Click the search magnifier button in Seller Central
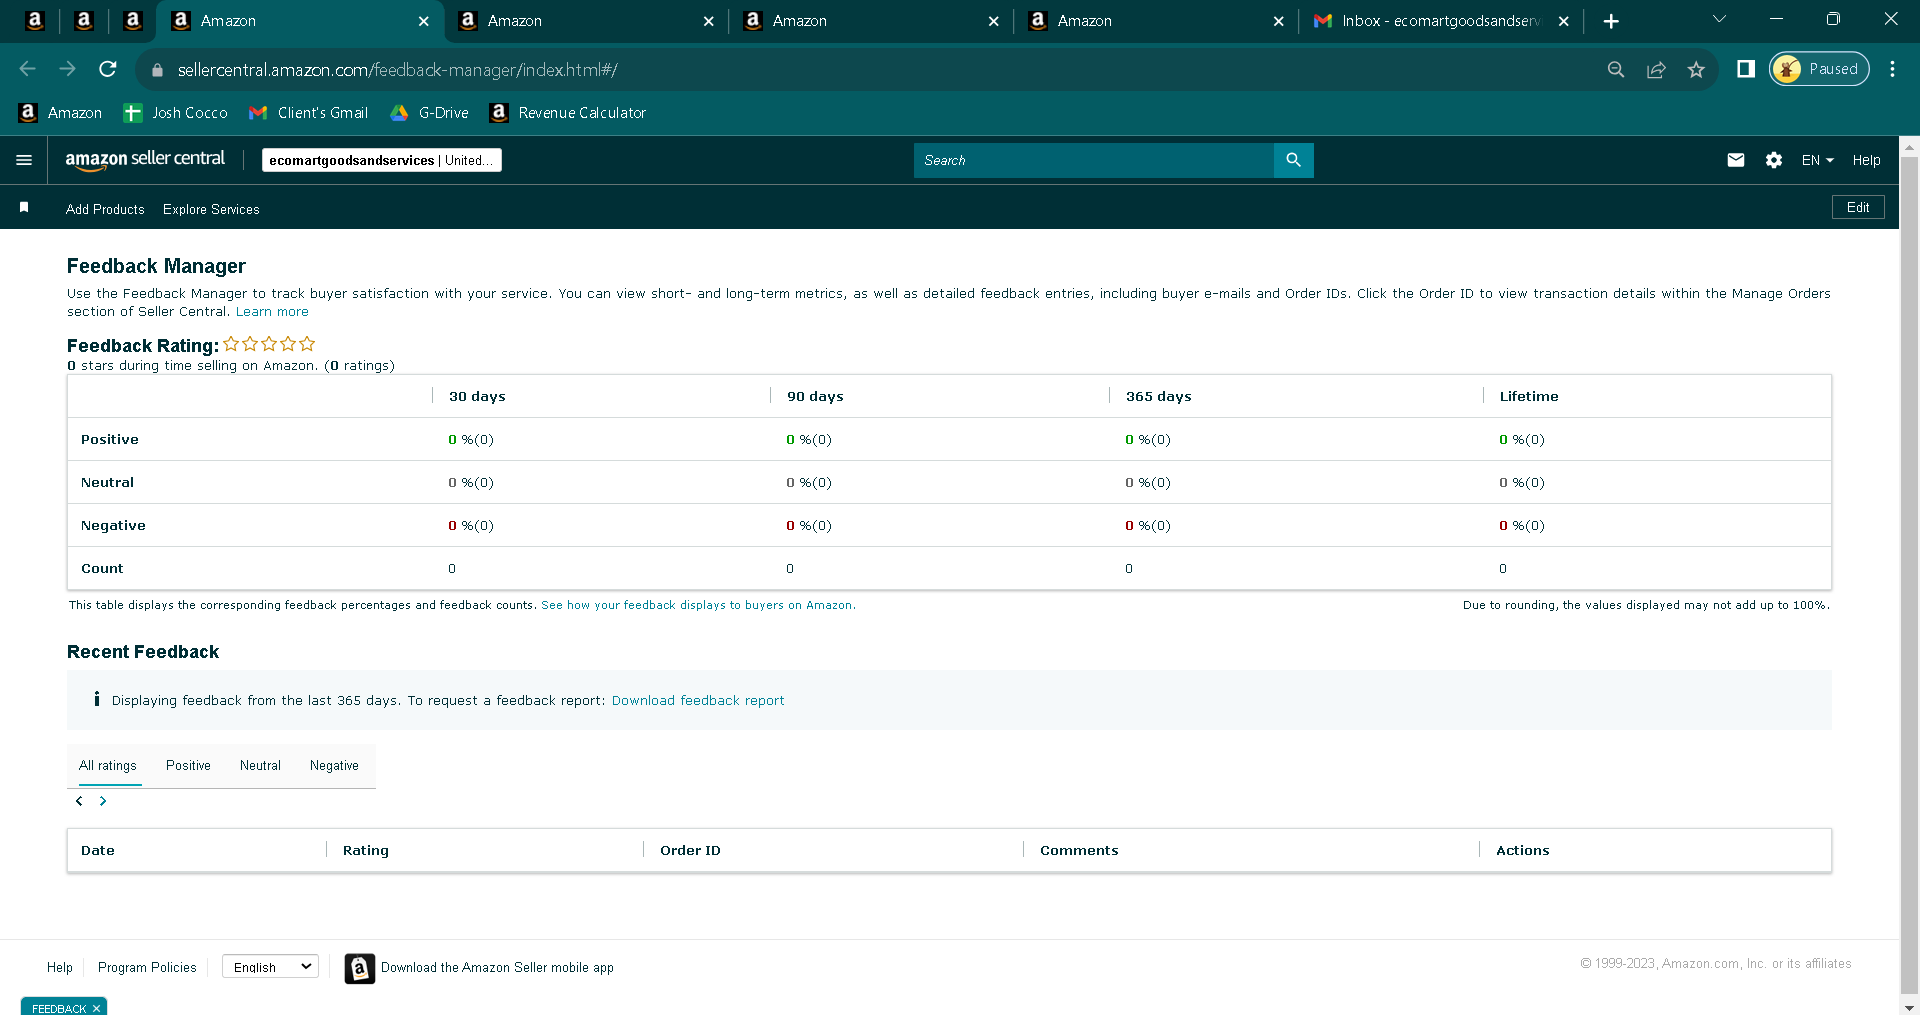 1293,160
